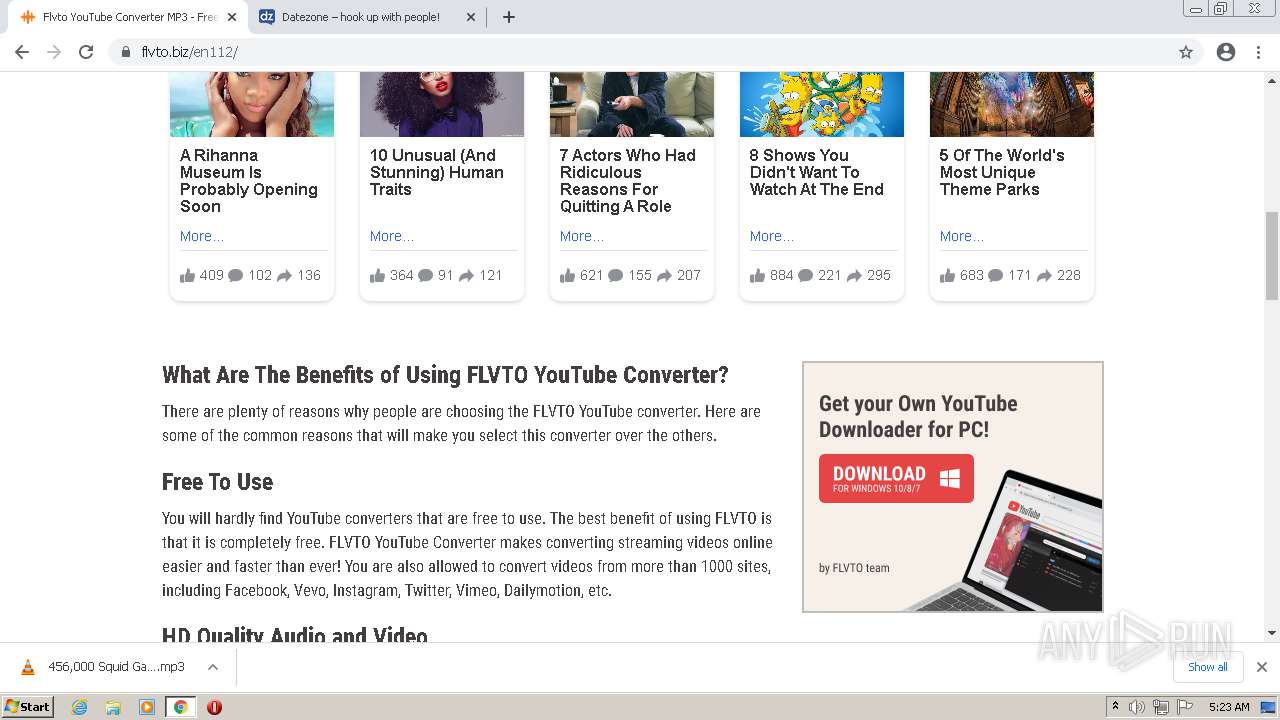Like the Rihanna Museum article thumbs-up icon
The width and height of the screenshot is (1280, 720).
coord(187,275)
